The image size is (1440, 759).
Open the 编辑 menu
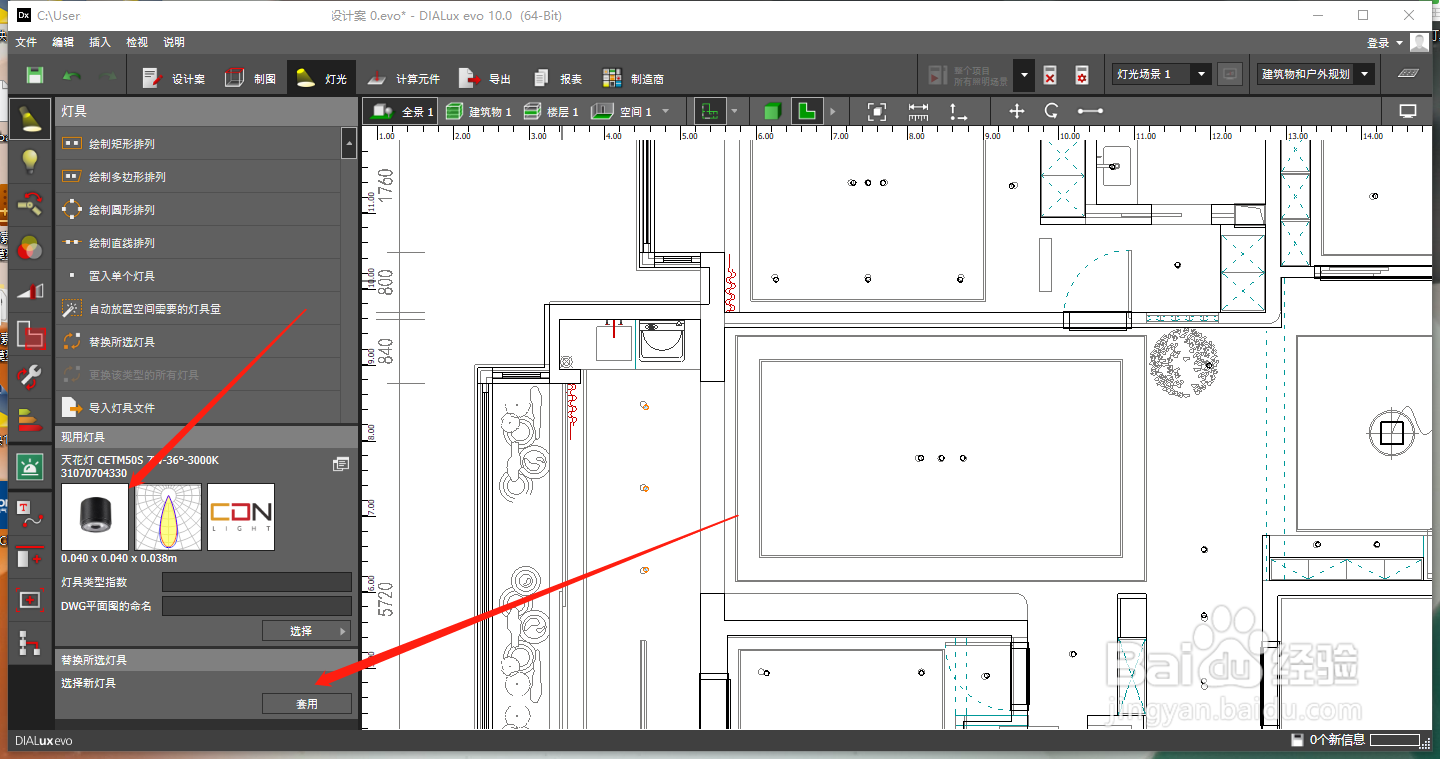pyautogui.click(x=63, y=42)
